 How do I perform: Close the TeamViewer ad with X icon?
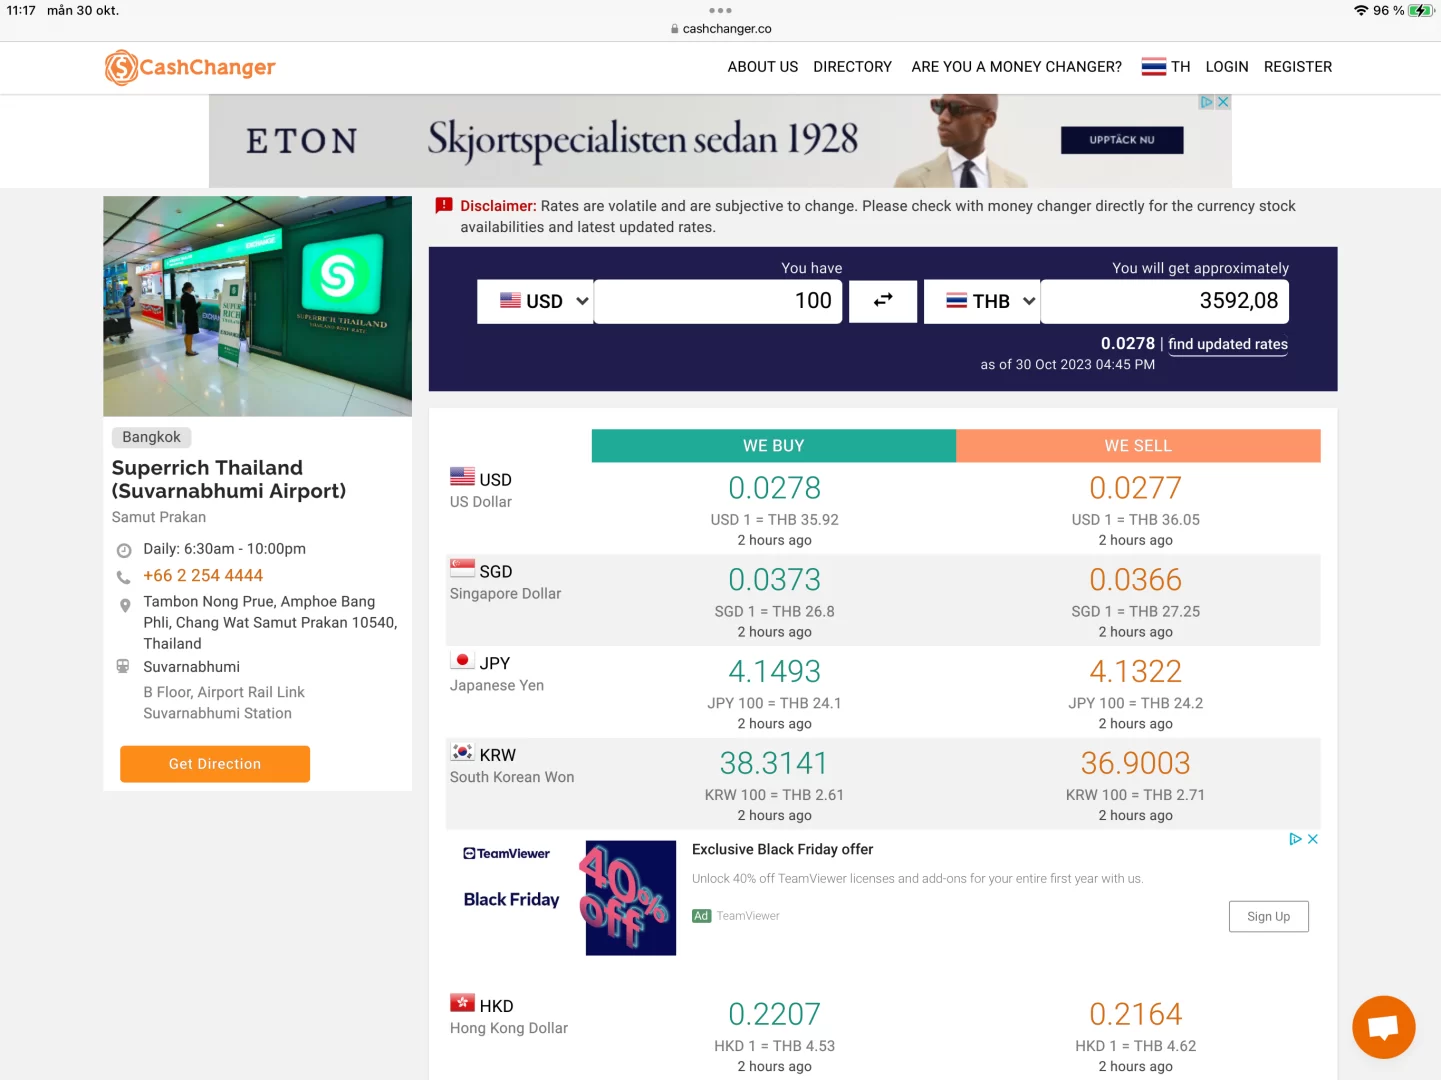tap(1313, 839)
